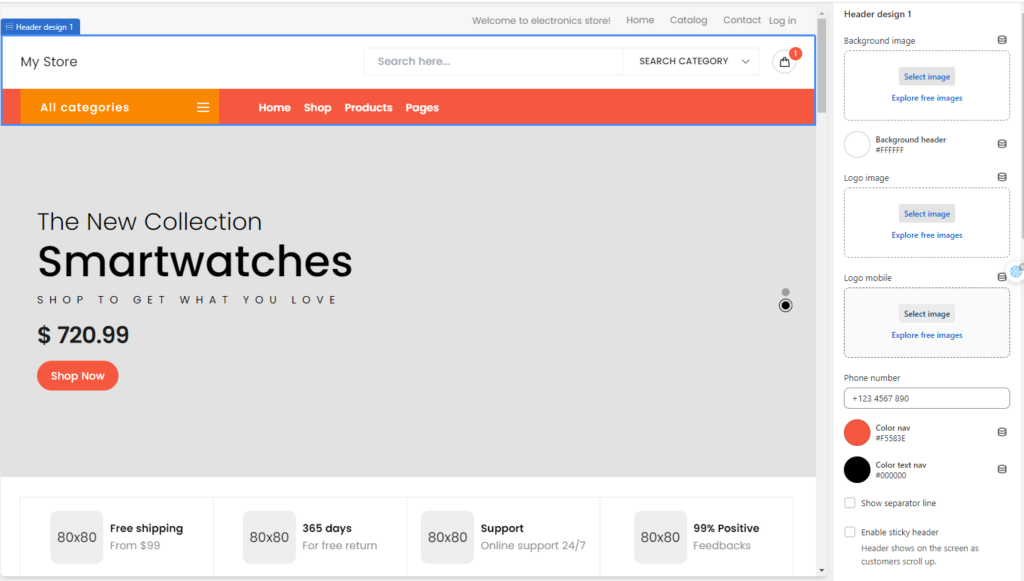Click the Header design 1 section badge
The height and width of the screenshot is (581, 1024).
click(40, 27)
